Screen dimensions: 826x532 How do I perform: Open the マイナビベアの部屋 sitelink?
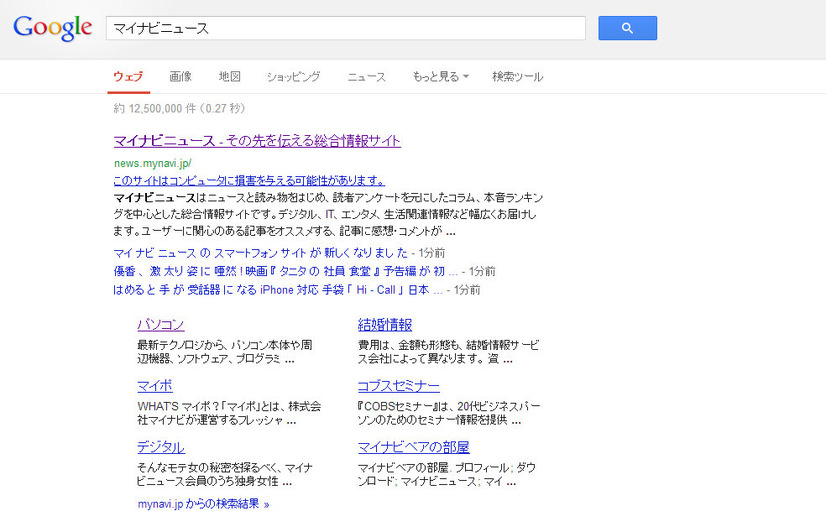click(x=414, y=447)
